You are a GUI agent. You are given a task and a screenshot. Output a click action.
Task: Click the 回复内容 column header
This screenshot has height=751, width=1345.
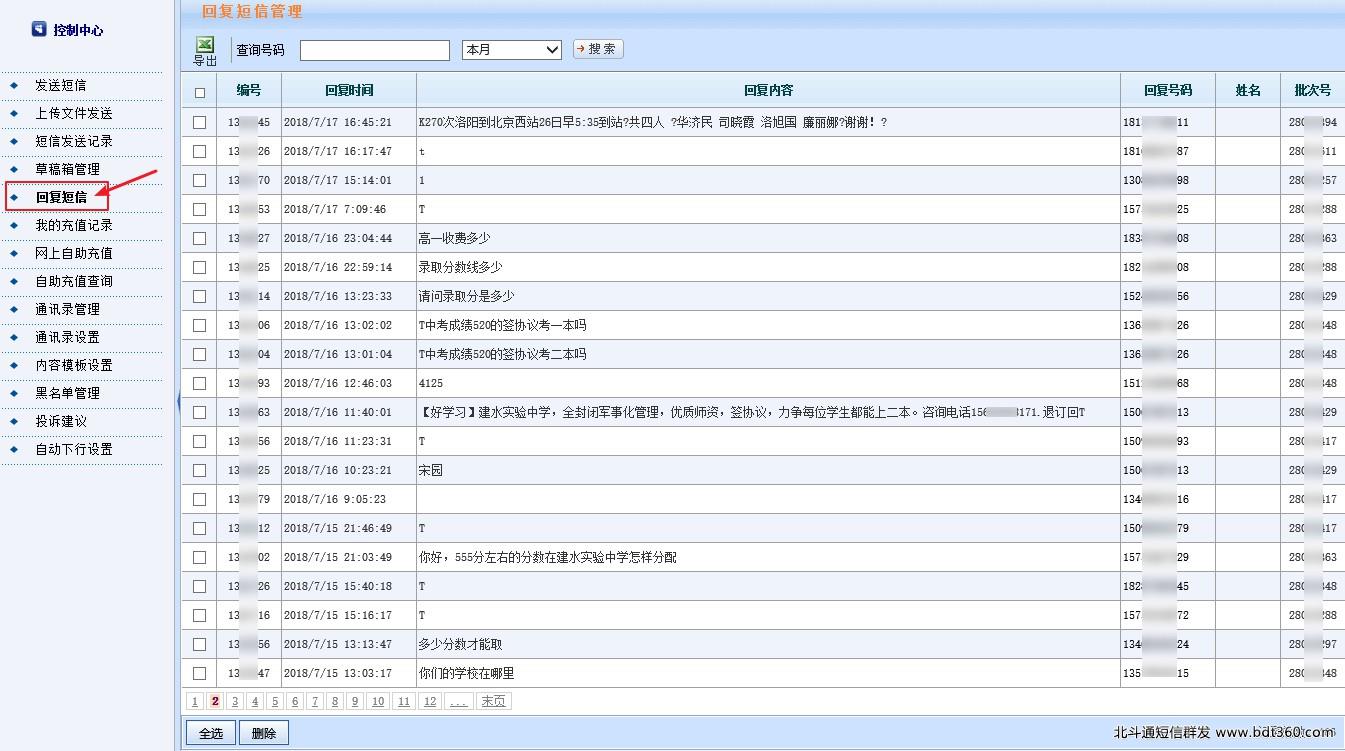[x=768, y=90]
